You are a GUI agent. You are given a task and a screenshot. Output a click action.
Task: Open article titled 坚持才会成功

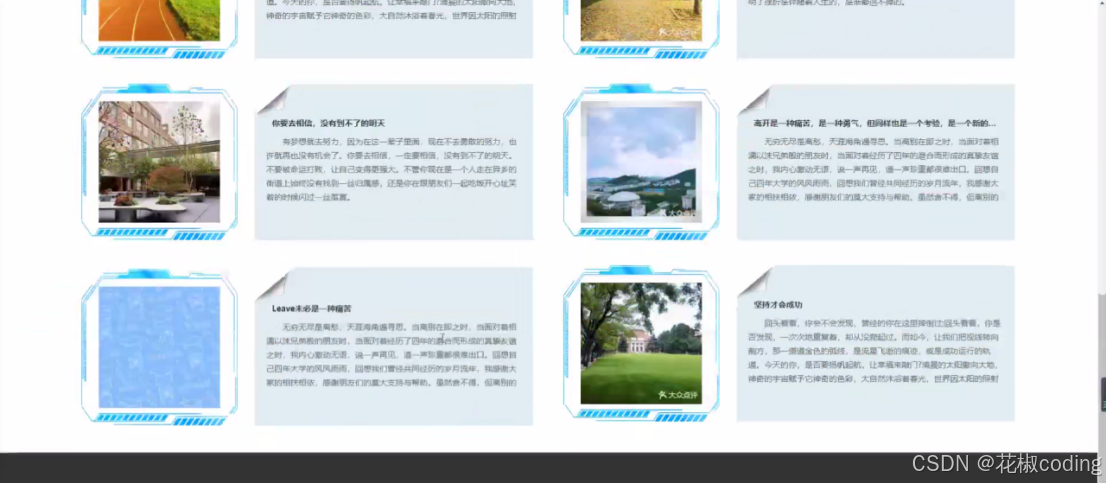[778, 305]
